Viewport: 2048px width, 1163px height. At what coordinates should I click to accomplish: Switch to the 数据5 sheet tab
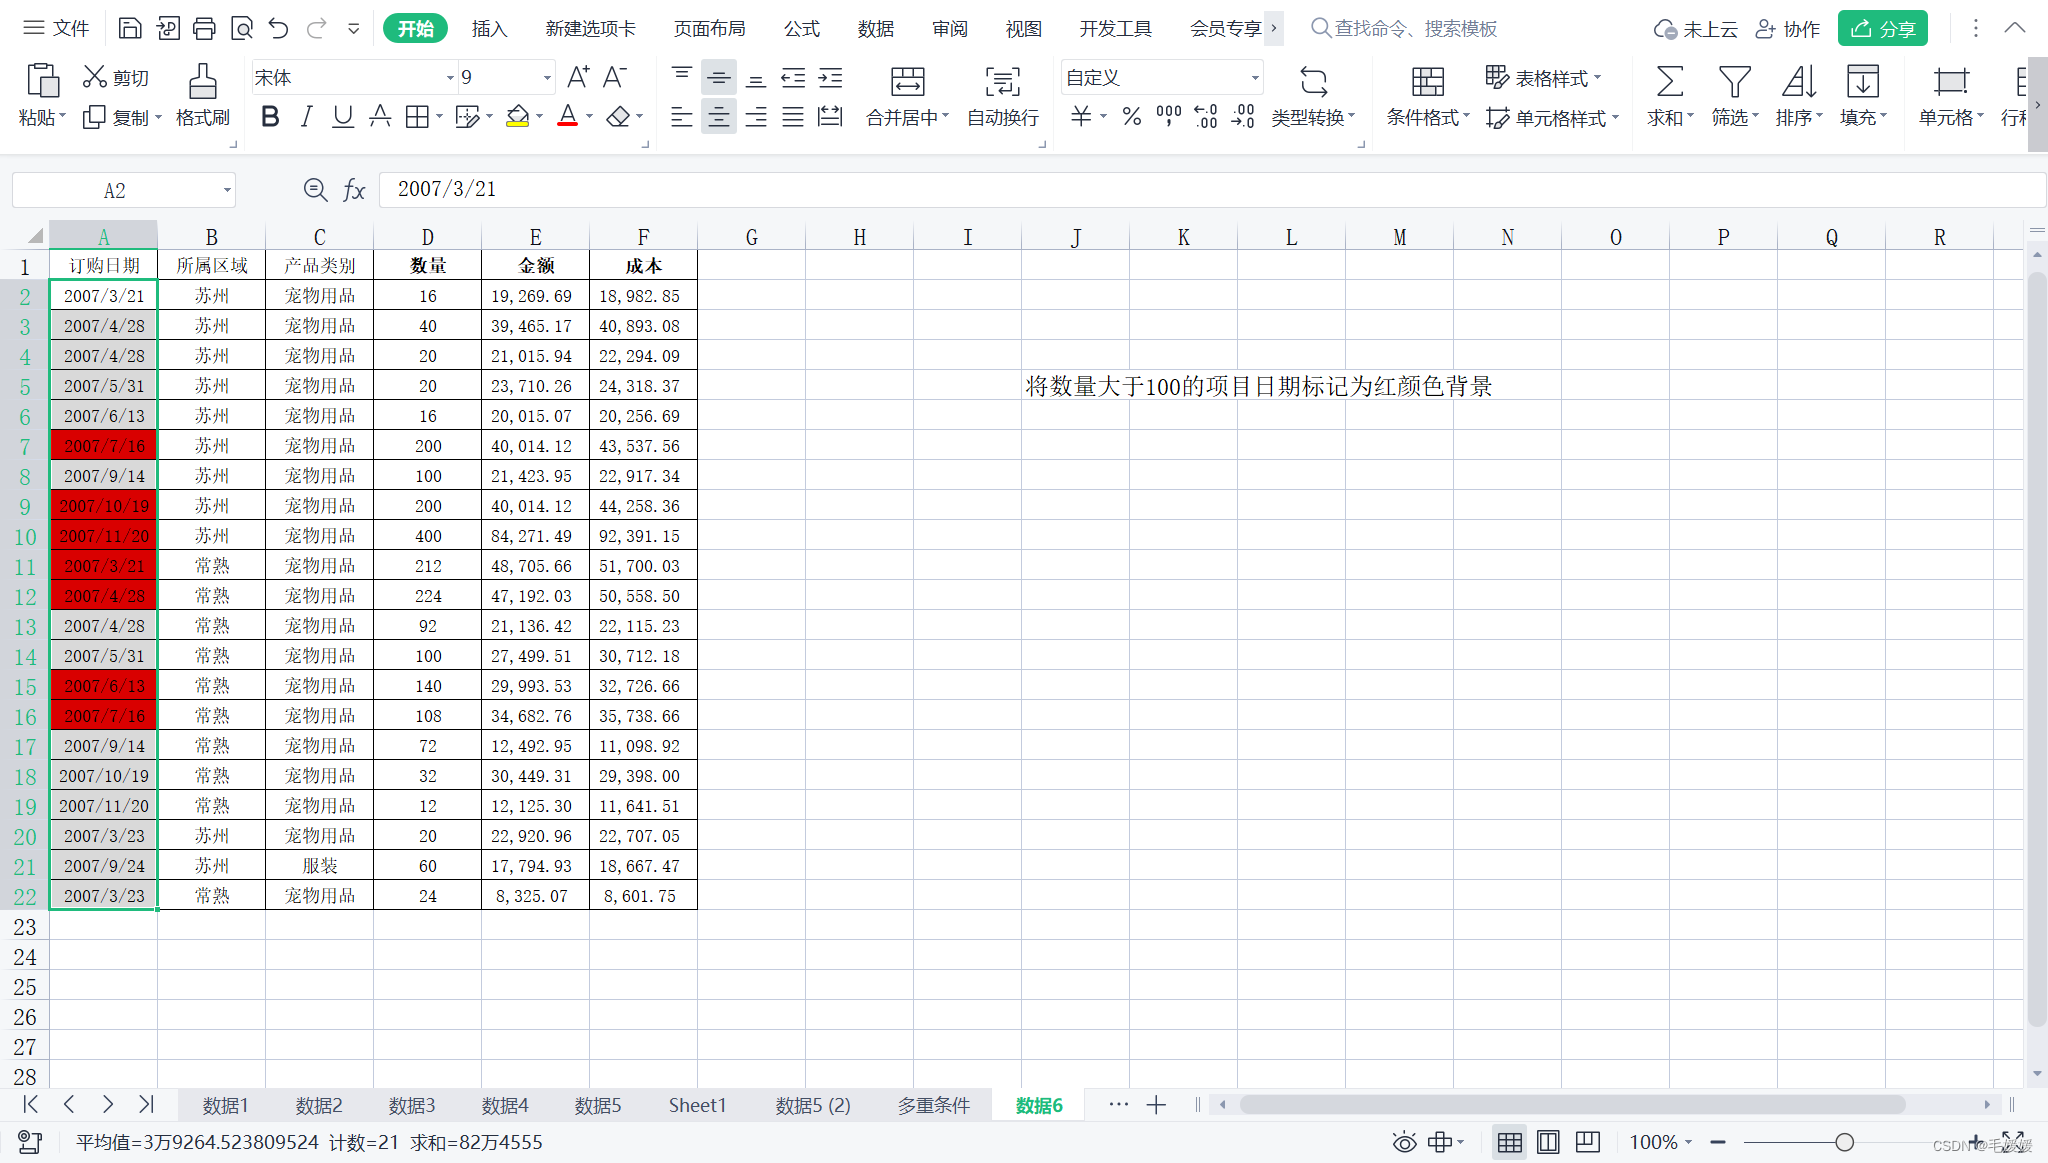(x=597, y=1105)
